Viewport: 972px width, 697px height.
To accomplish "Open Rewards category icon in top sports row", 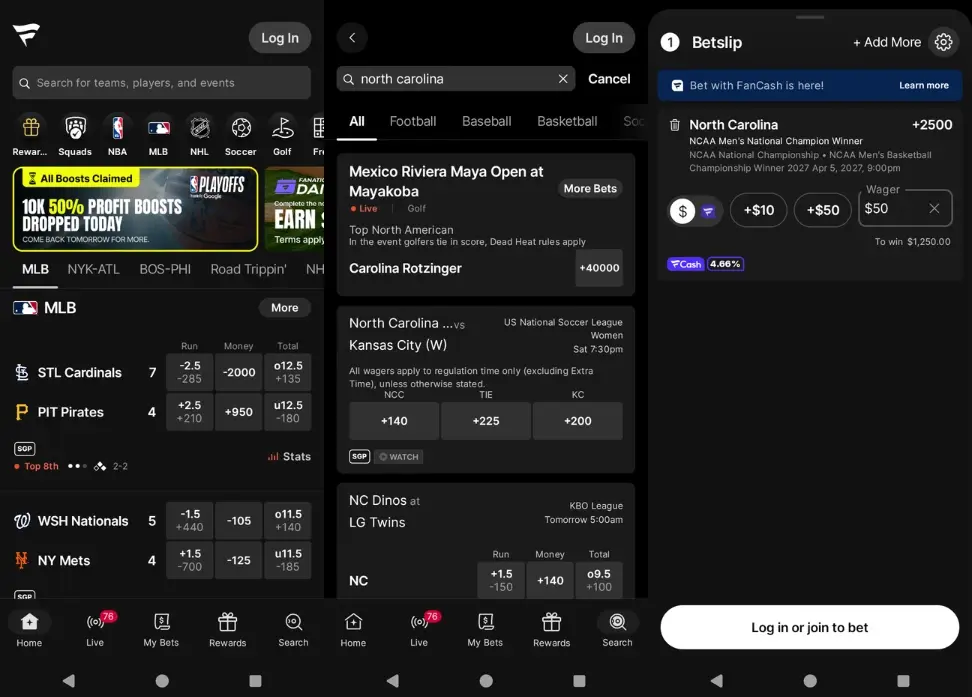I will coord(30,128).
